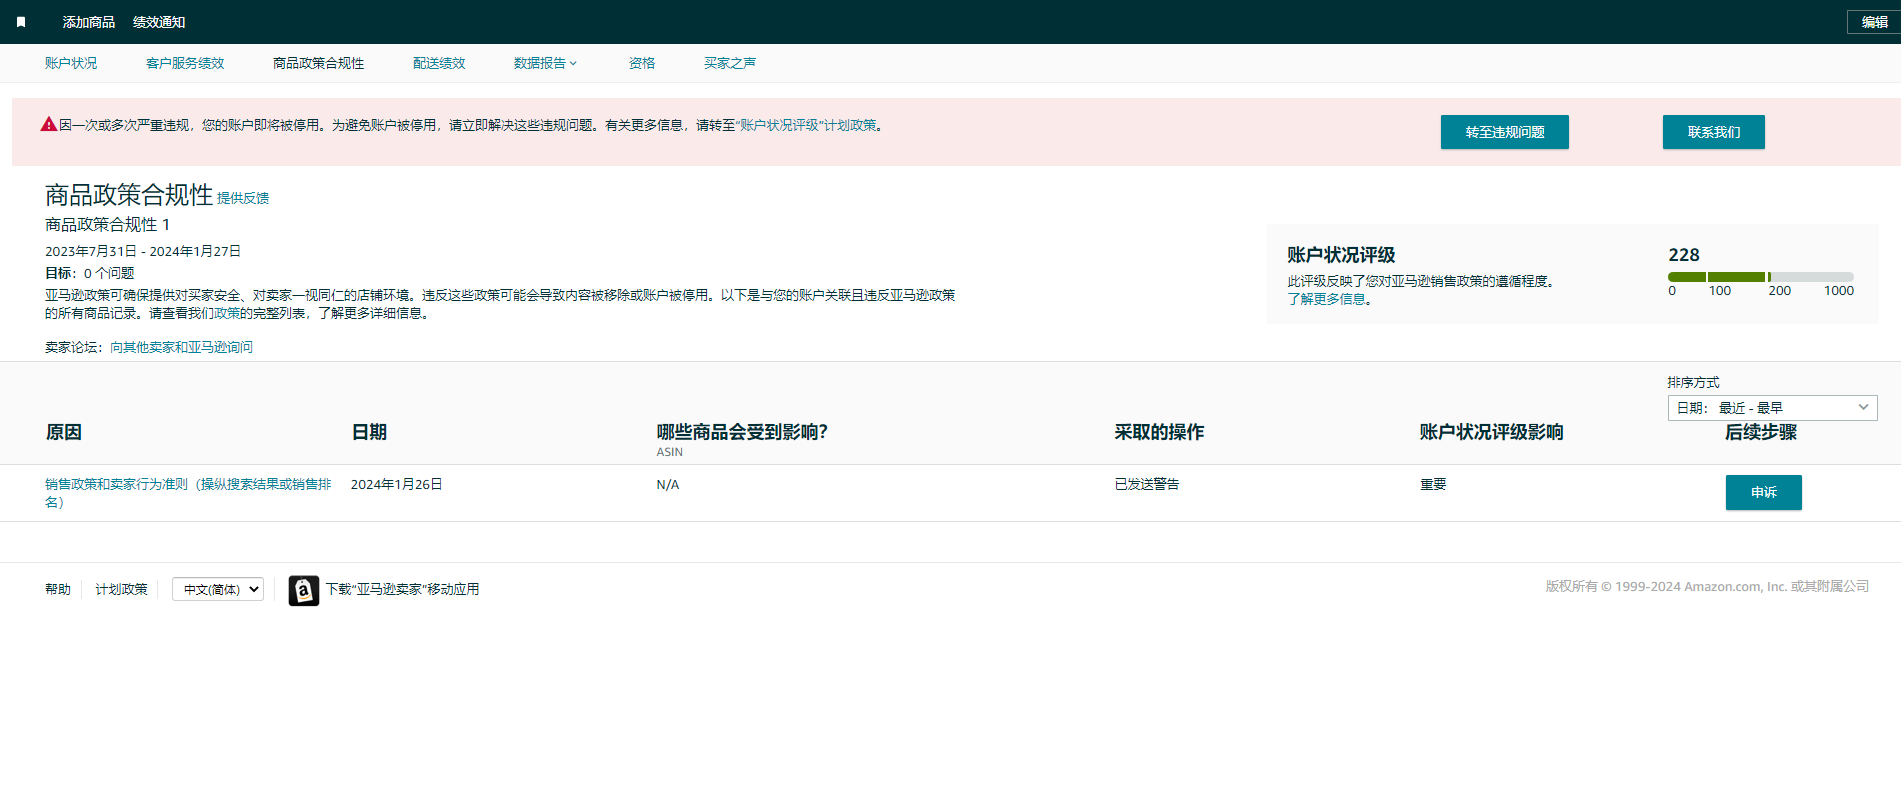Click the 提供反馈 link
The image size is (1901, 800).
[x=243, y=198]
